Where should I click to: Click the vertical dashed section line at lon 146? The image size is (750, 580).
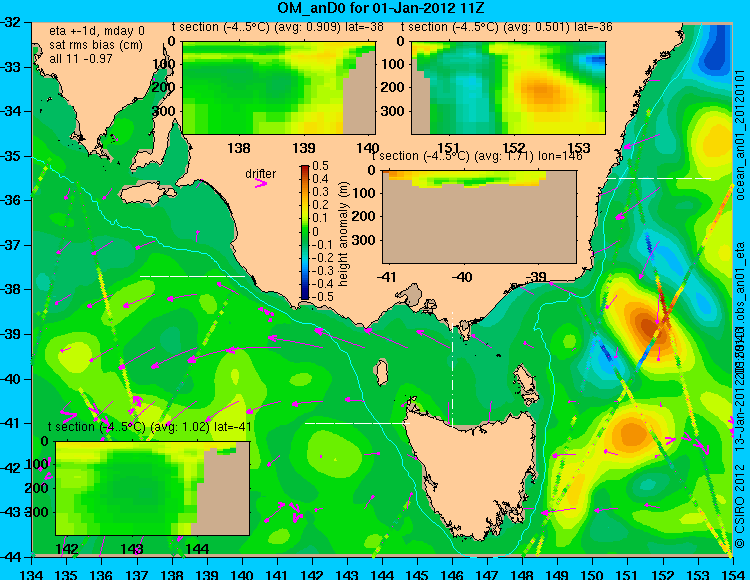click(x=452, y=369)
